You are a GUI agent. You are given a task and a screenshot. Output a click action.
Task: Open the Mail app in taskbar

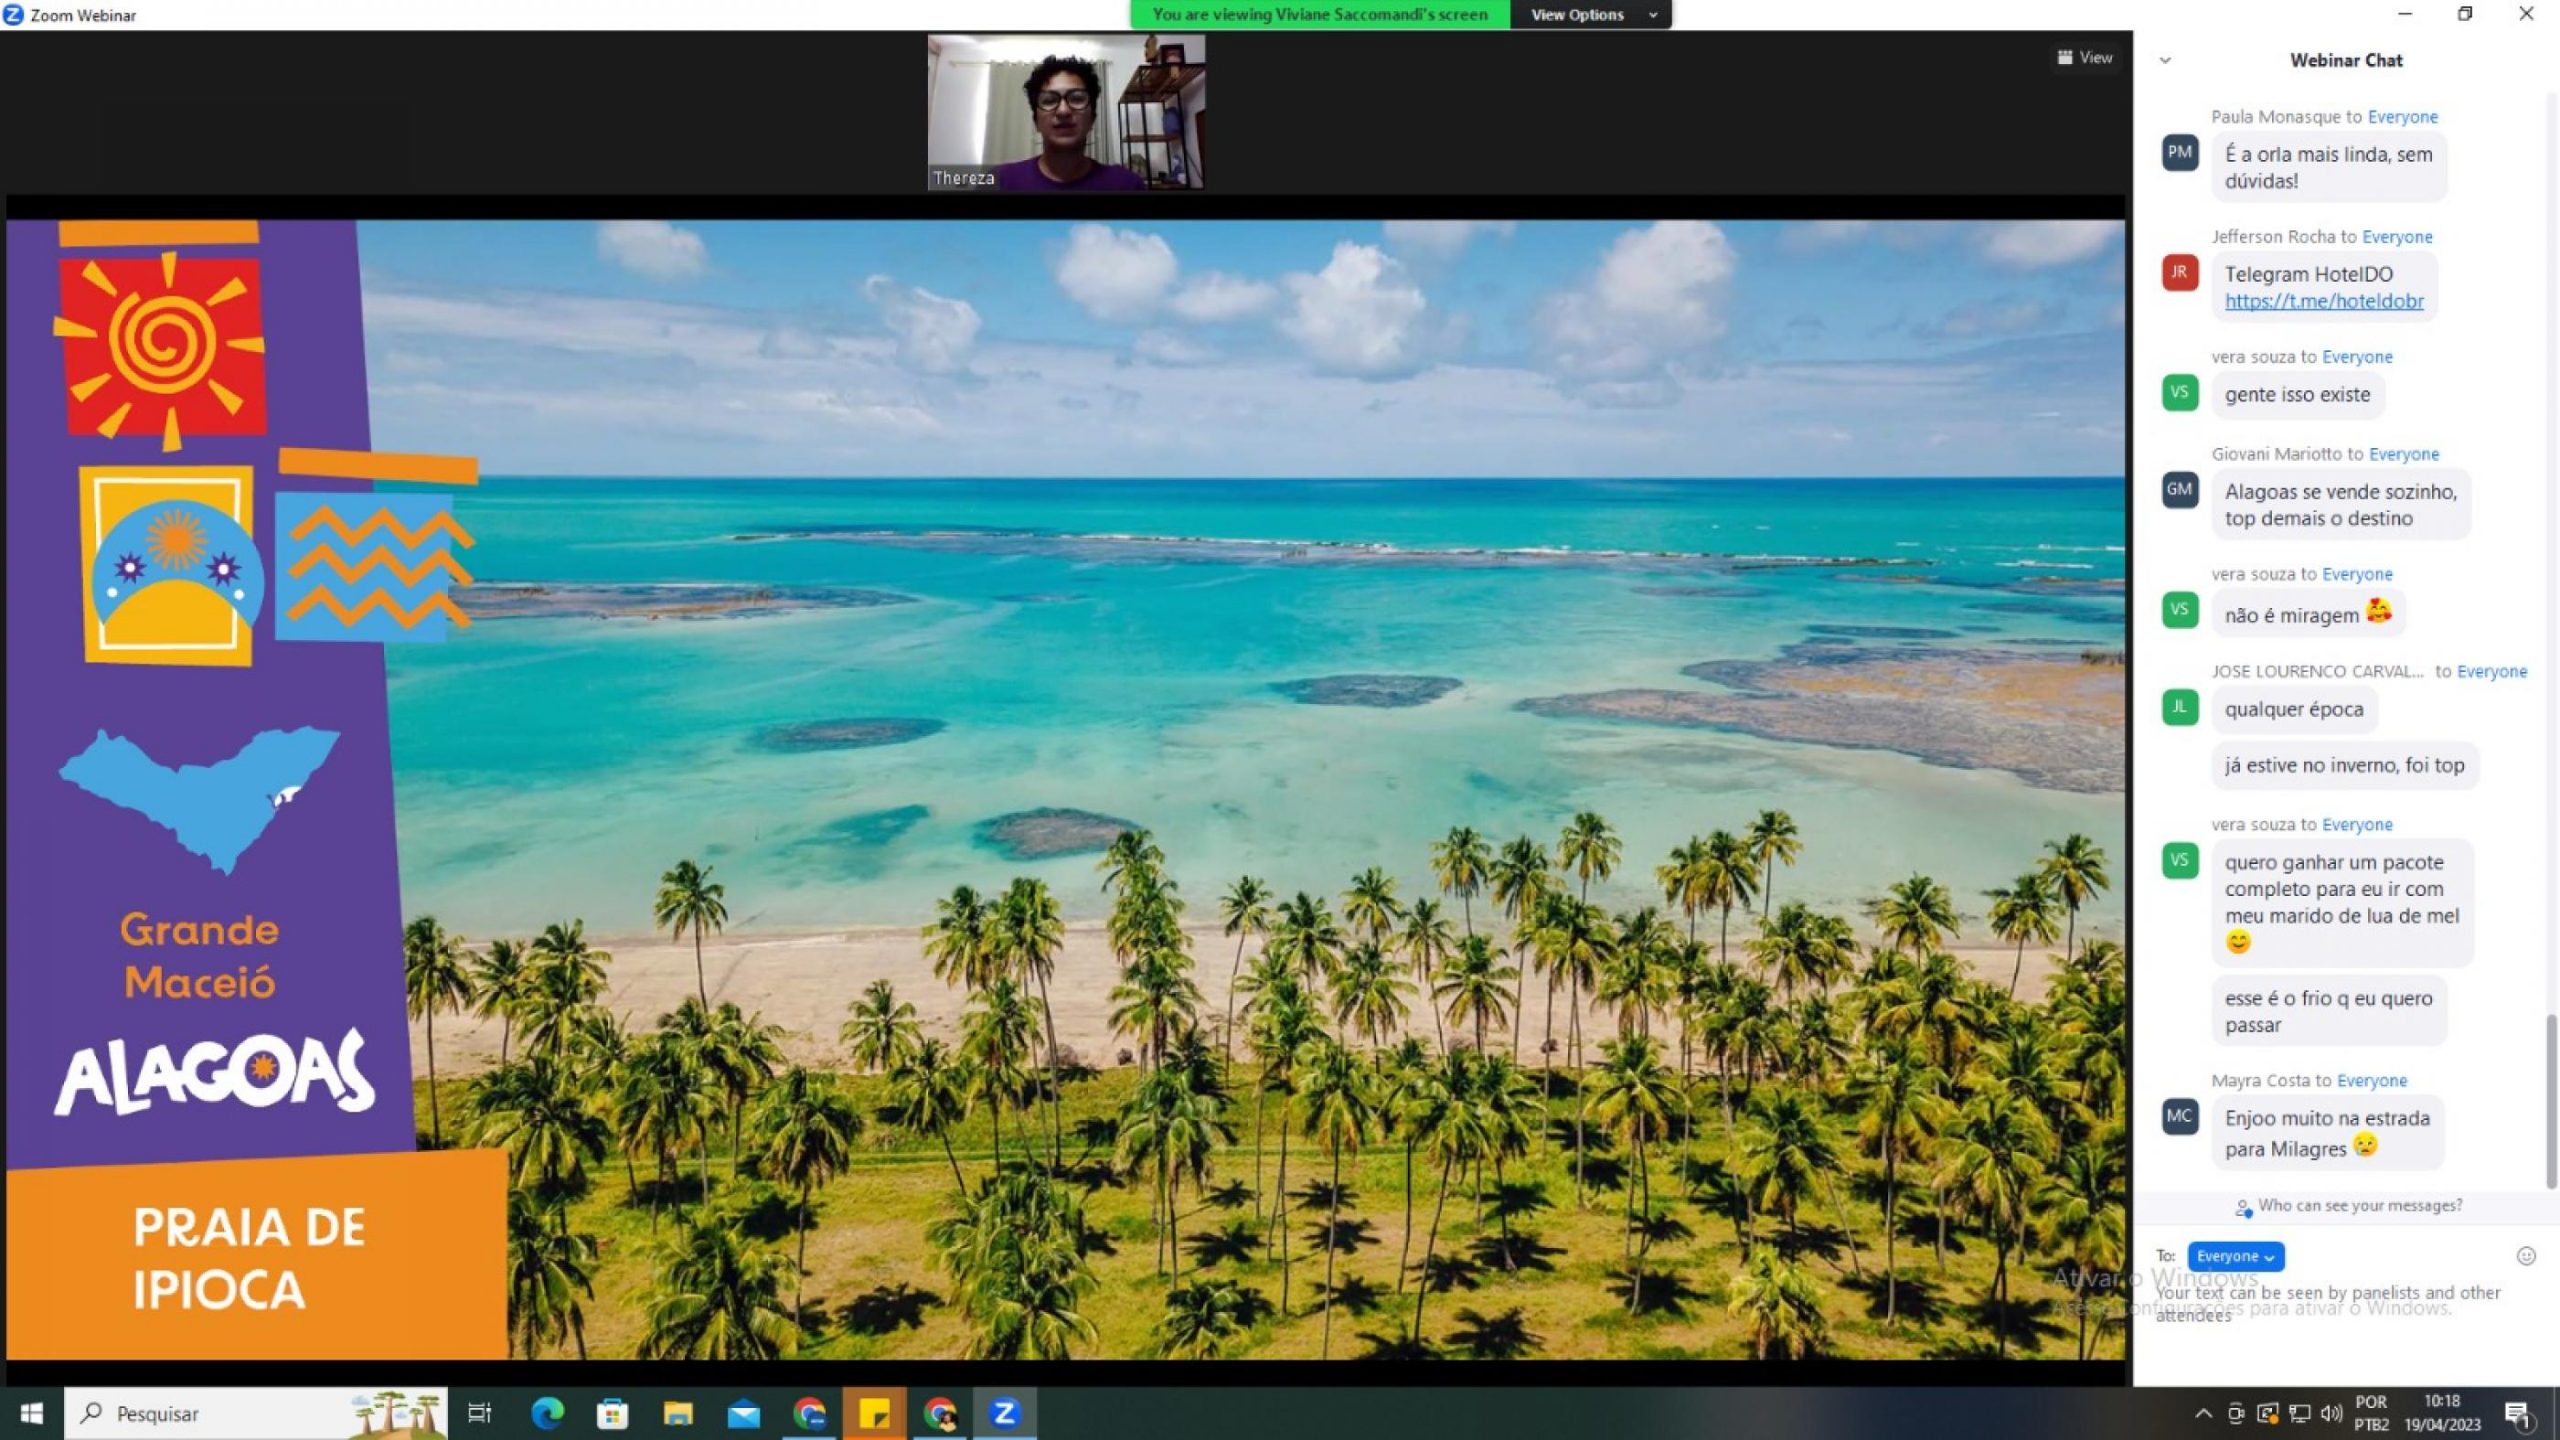pyautogui.click(x=743, y=1413)
